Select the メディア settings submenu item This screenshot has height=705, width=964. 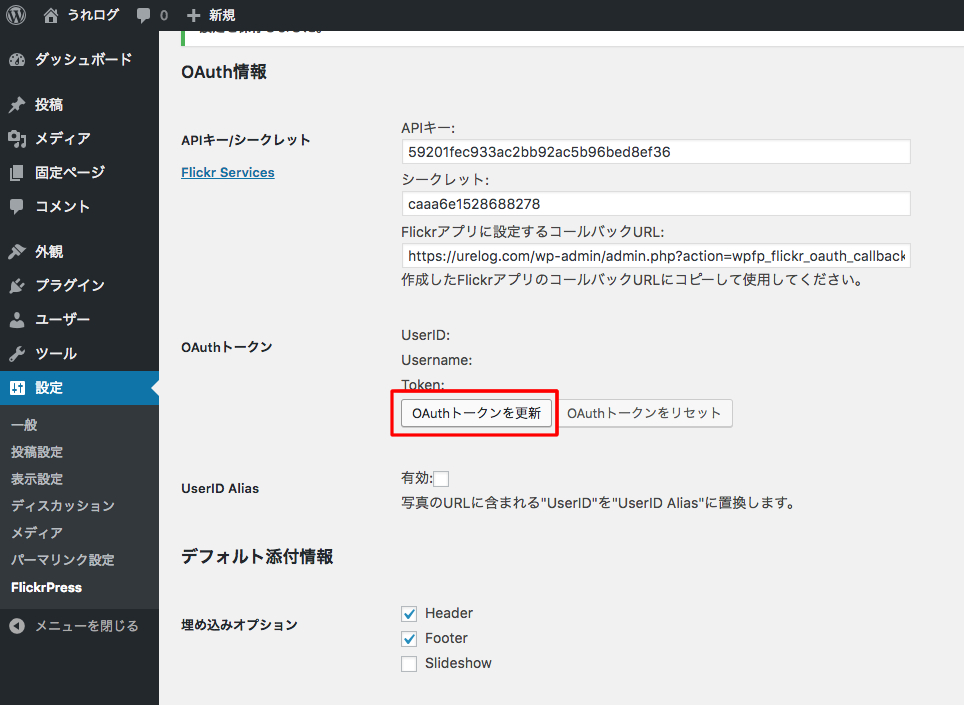pos(37,533)
